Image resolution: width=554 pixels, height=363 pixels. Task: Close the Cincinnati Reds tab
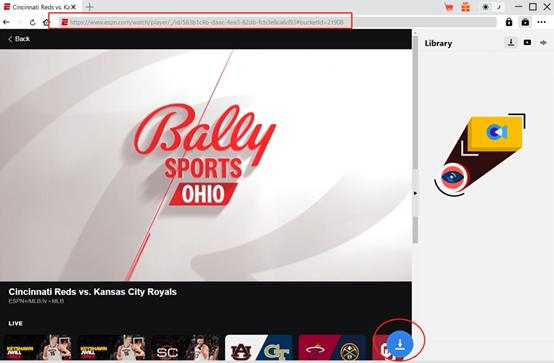click(x=73, y=7)
